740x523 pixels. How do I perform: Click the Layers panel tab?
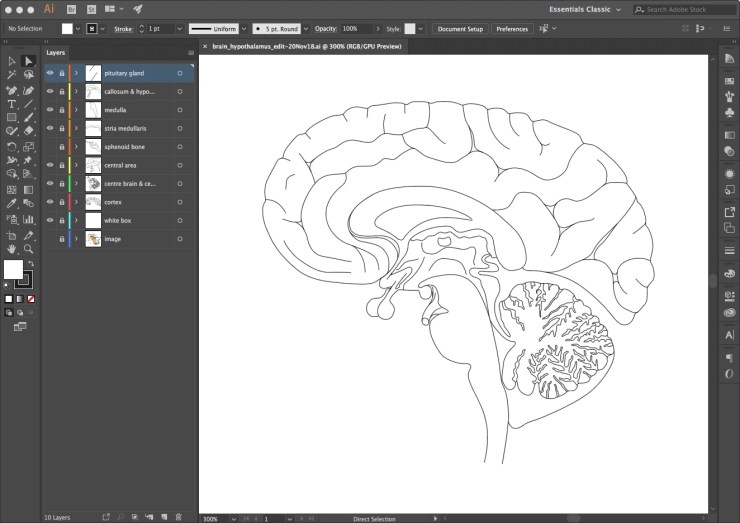[58, 52]
